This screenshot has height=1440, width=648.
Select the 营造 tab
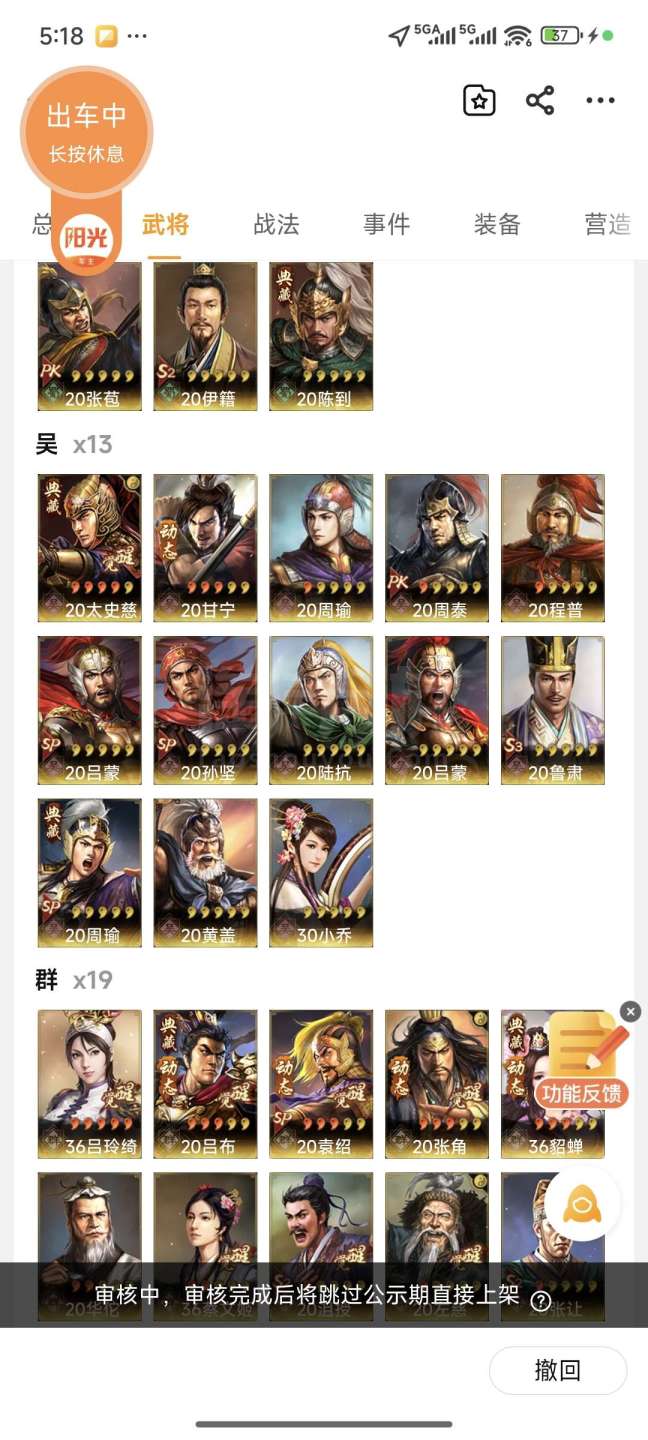coord(607,224)
